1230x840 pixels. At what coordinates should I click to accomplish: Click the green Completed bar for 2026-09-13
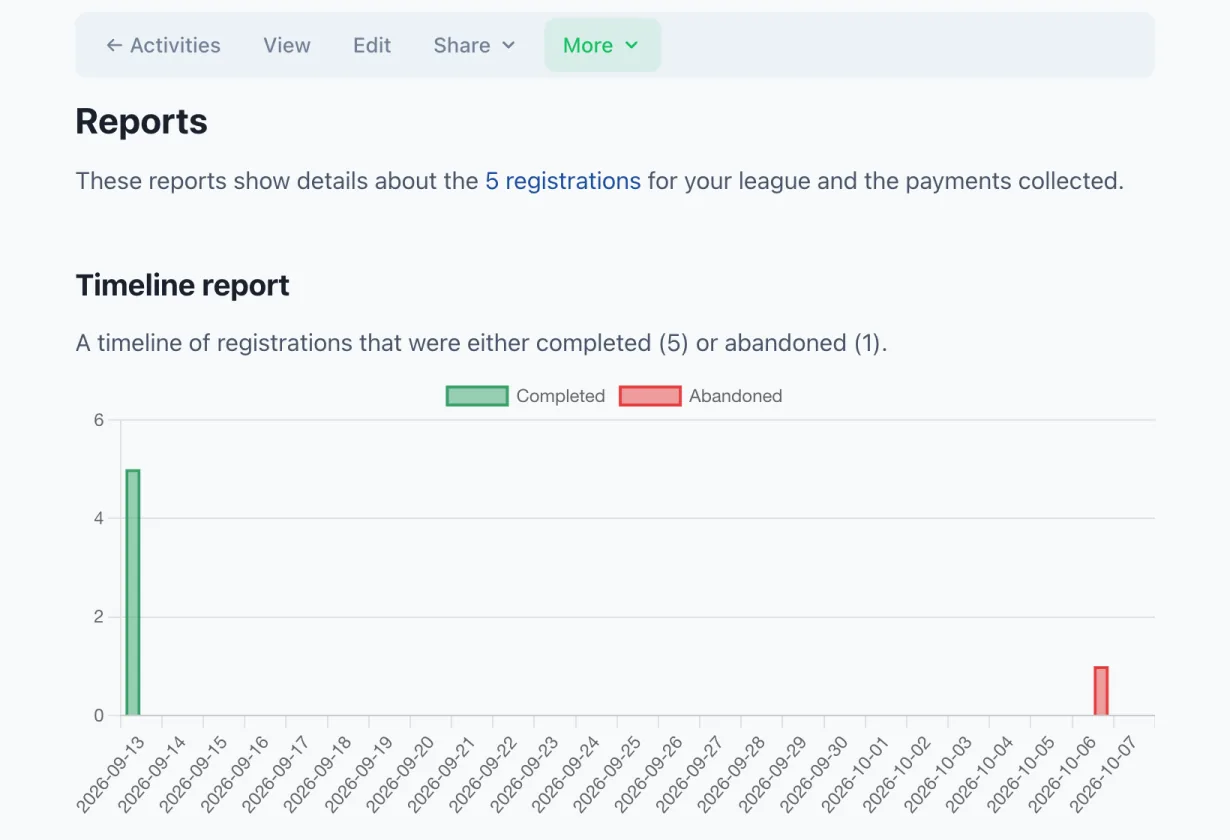(132, 592)
